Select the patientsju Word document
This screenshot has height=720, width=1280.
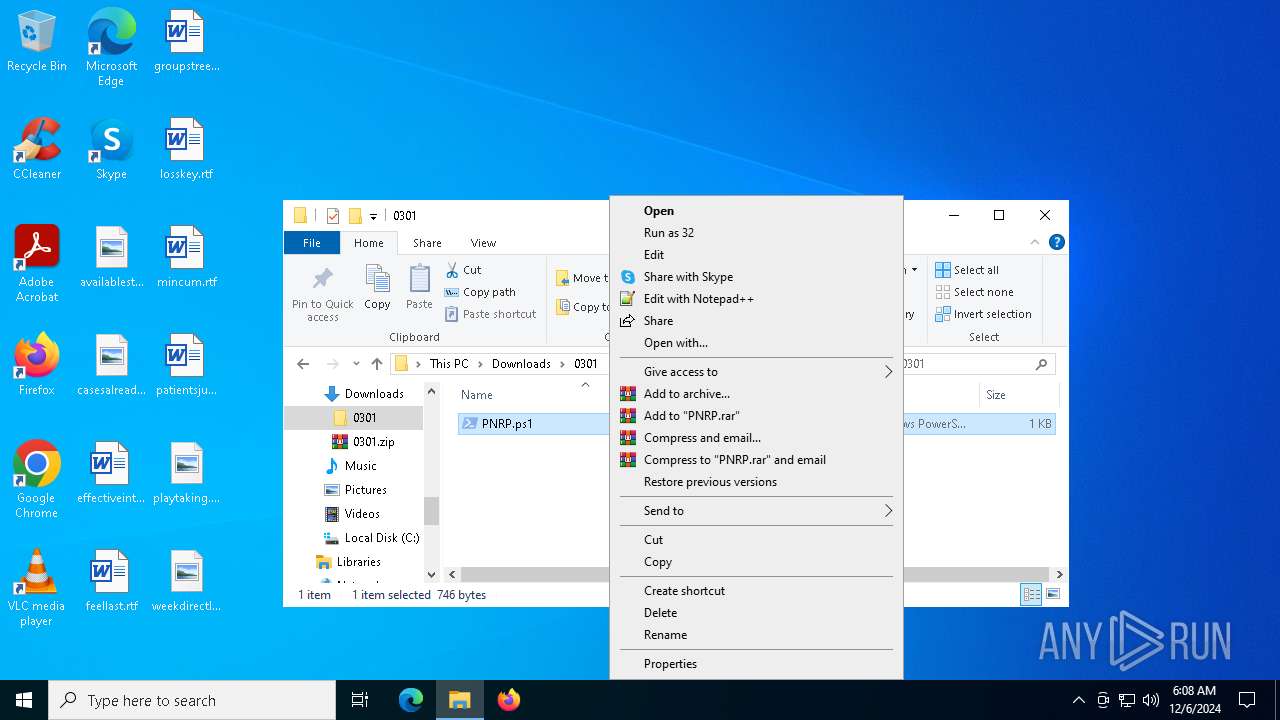tap(186, 365)
